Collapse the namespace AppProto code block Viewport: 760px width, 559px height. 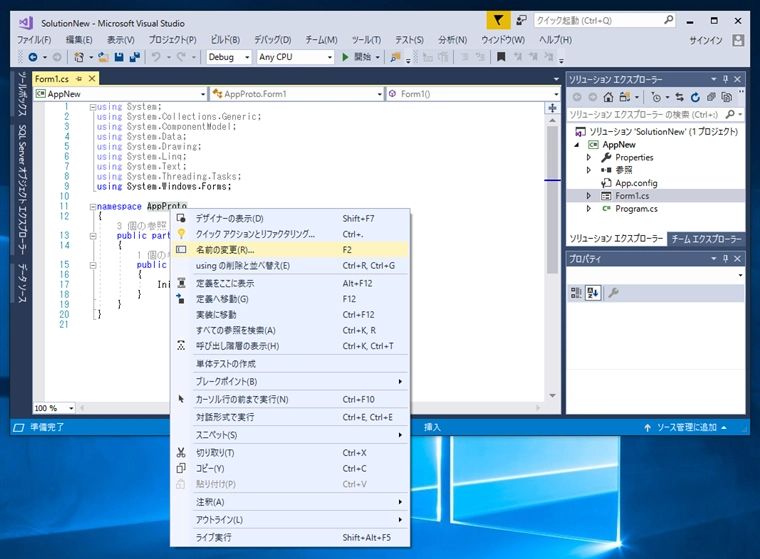pyautogui.click(x=92, y=205)
